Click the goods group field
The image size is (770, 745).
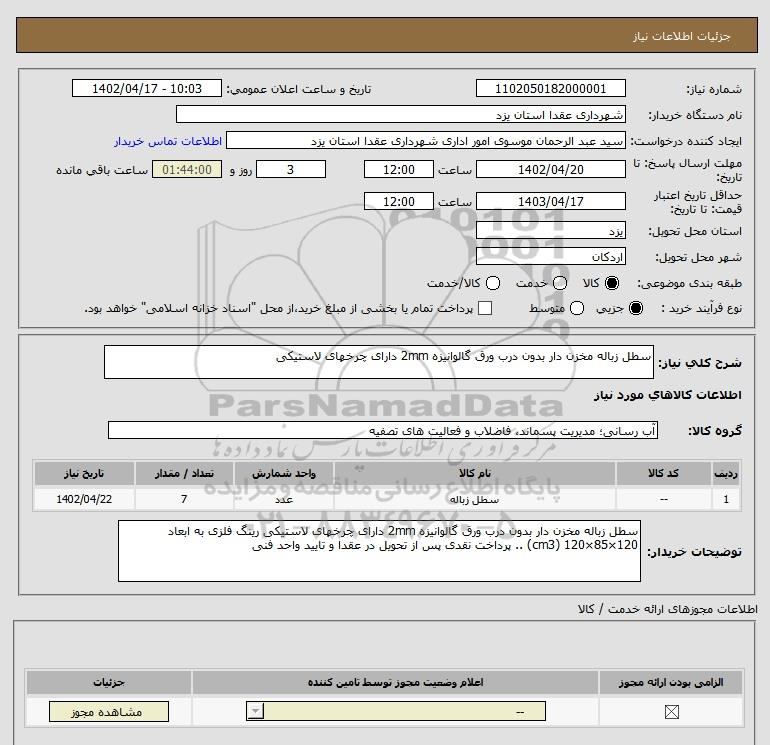(x=383, y=430)
